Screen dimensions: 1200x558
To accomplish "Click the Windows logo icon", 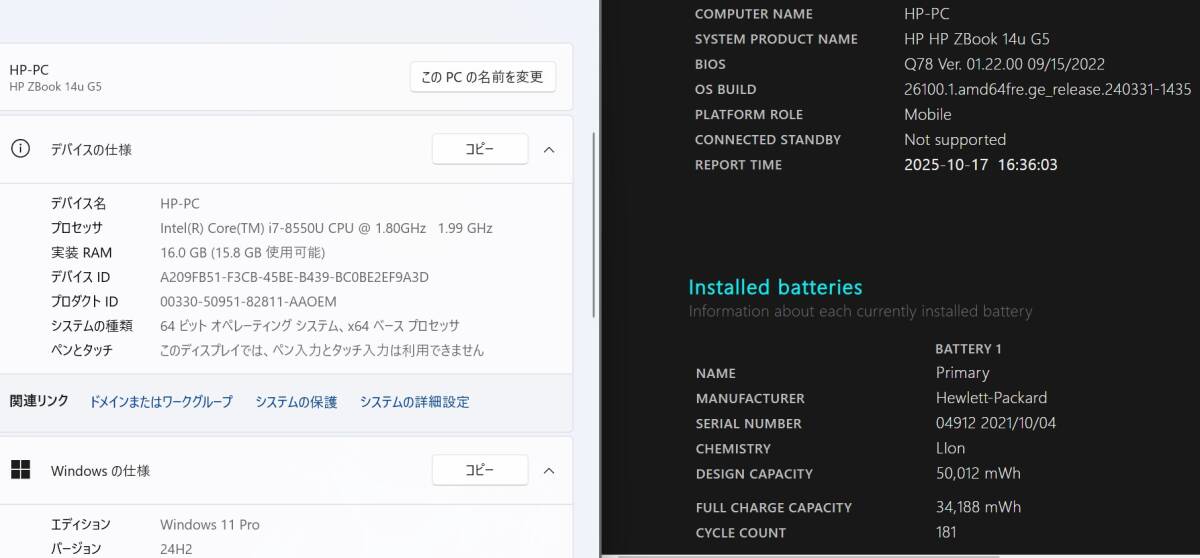I will tap(19, 470).
